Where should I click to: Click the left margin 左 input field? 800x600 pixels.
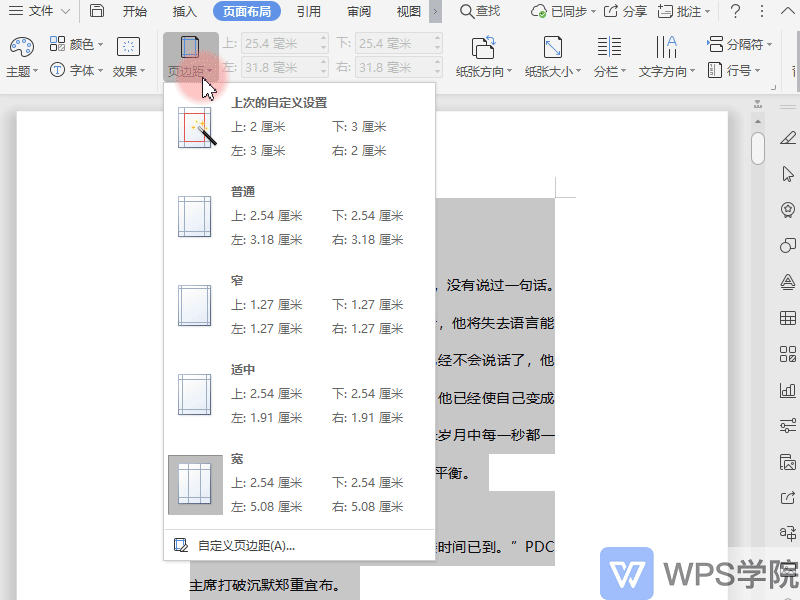[284, 67]
